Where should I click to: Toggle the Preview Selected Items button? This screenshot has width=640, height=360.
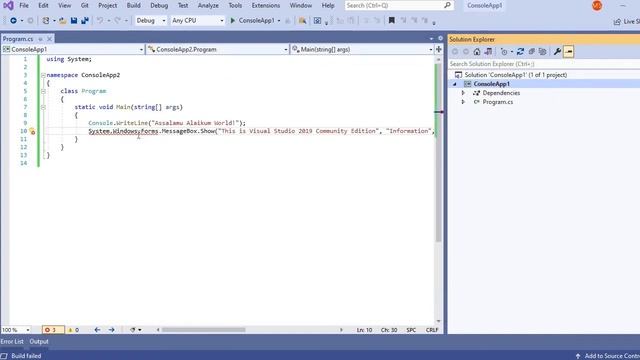(569, 52)
